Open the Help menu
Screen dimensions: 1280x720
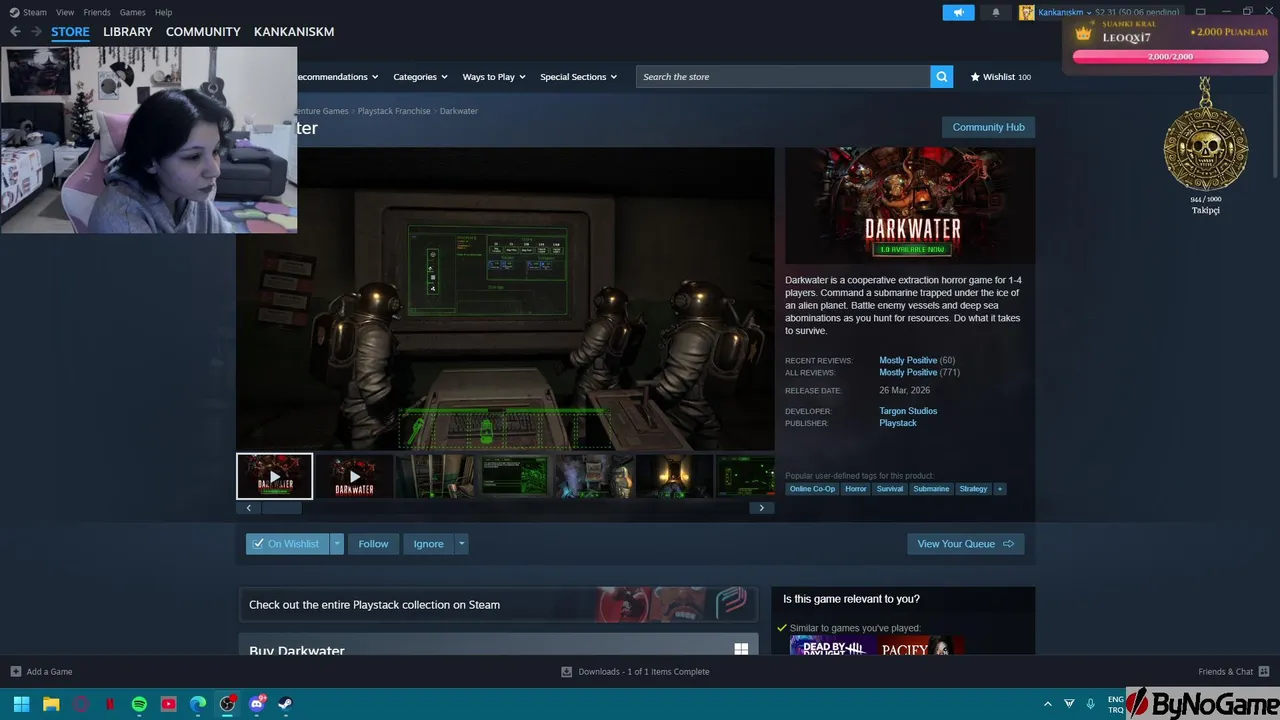(x=164, y=12)
